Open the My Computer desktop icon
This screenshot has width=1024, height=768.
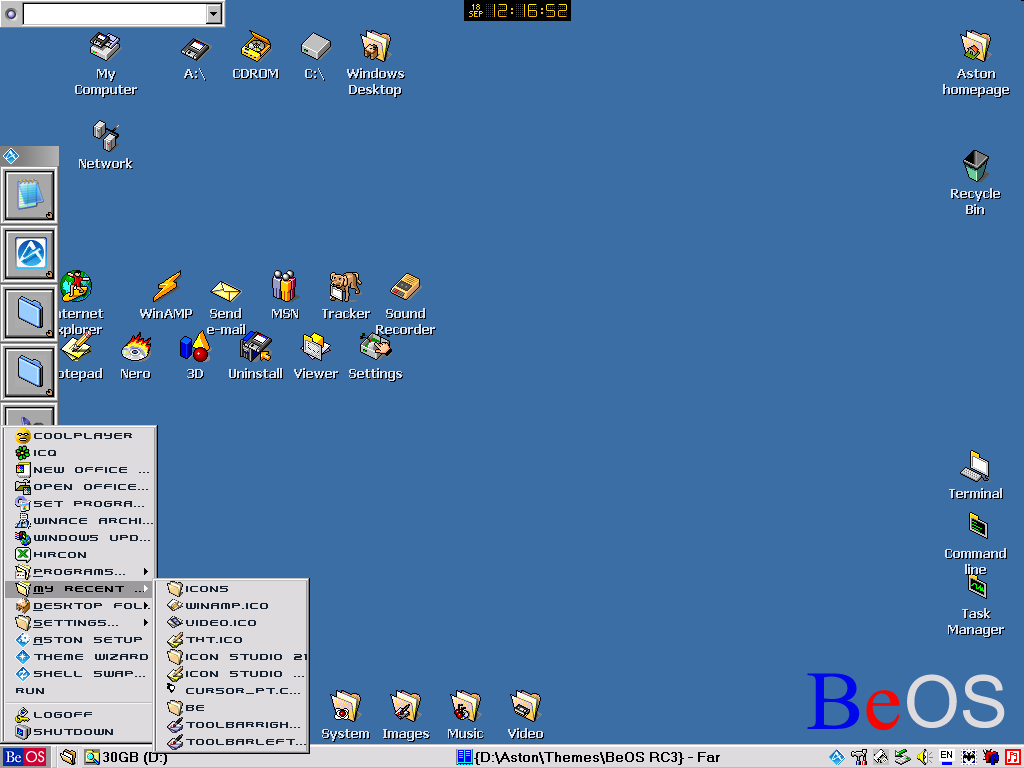[x=105, y=63]
